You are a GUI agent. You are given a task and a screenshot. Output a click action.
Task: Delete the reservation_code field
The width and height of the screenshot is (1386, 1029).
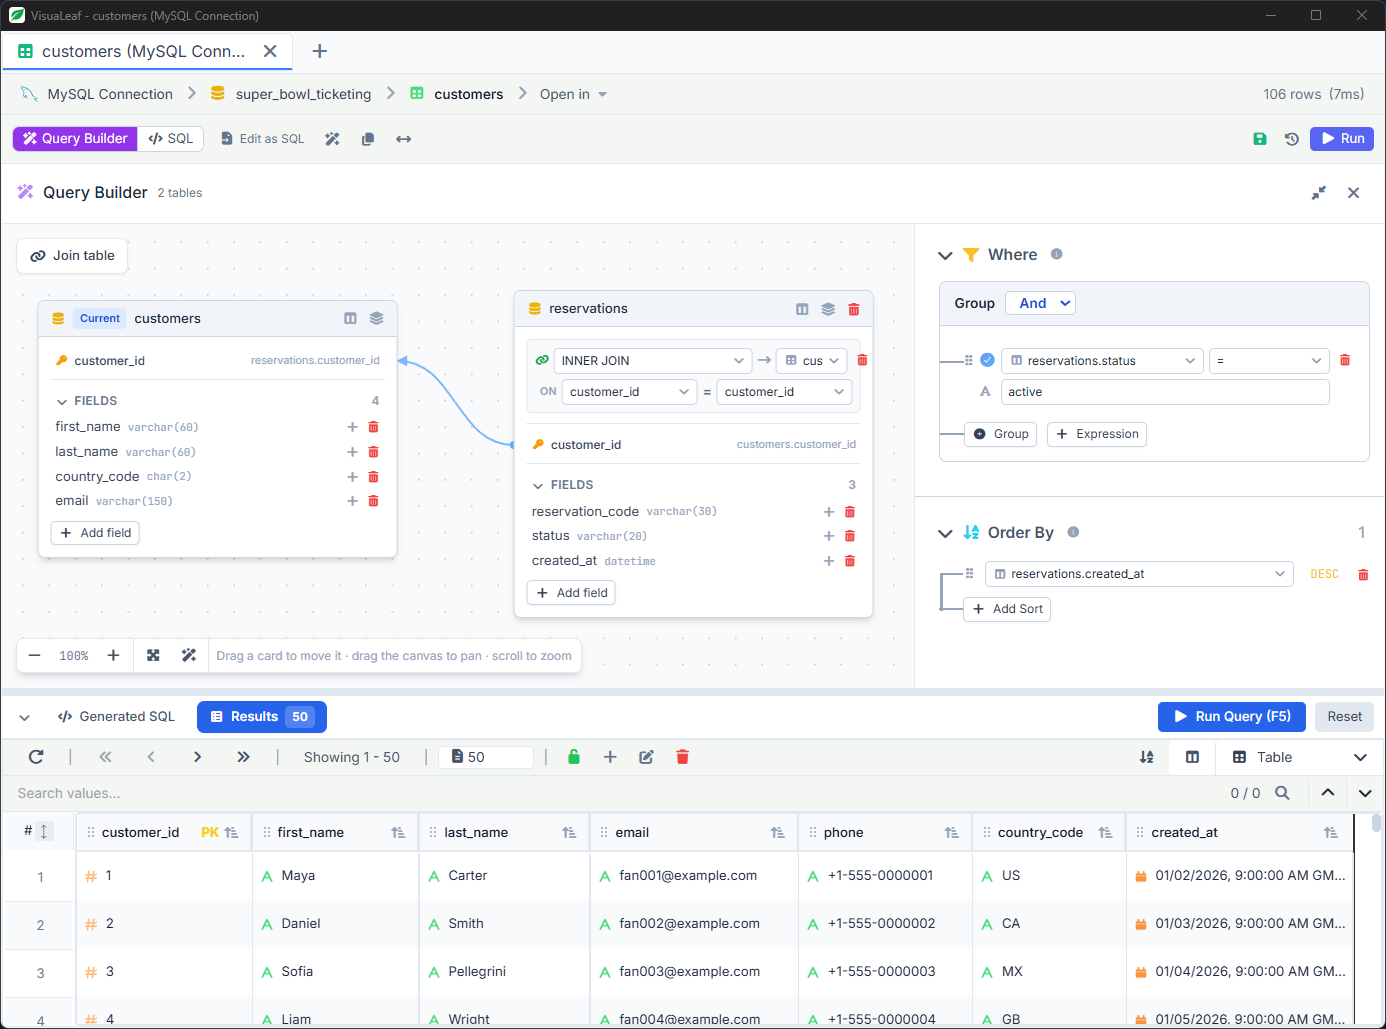pyautogui.click(x=850, y=511)
